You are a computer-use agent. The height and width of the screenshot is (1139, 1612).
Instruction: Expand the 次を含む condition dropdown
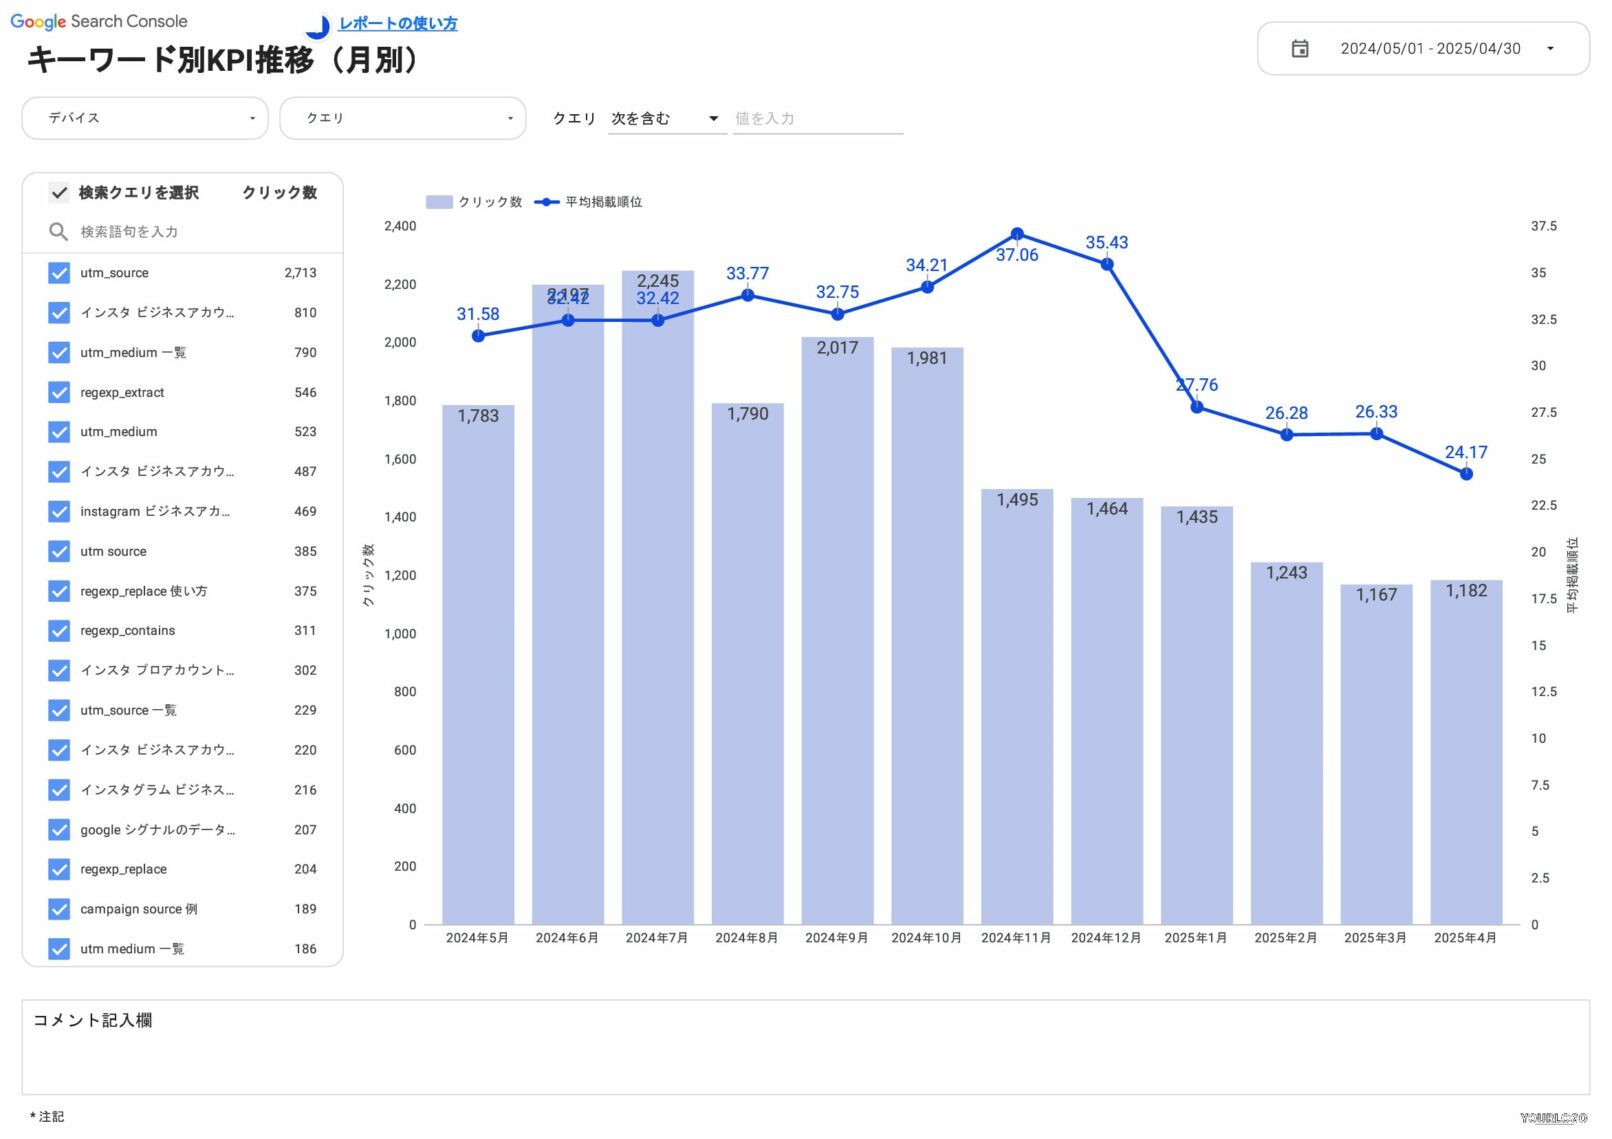666,119
